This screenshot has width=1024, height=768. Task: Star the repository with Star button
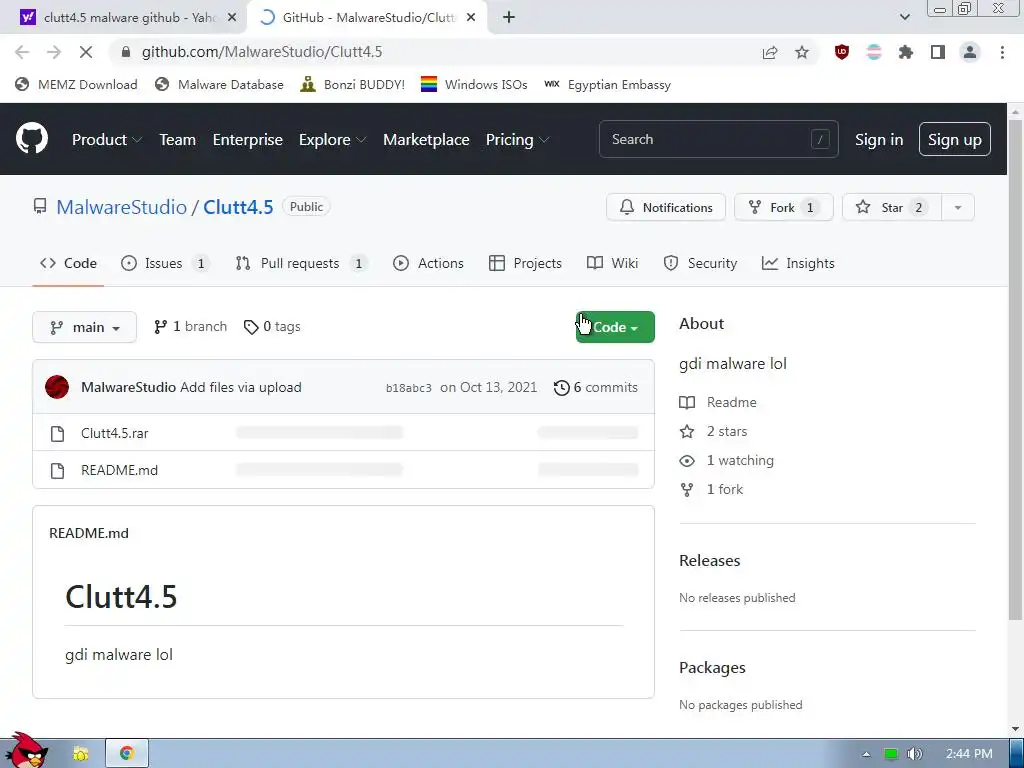coord(891,207)
